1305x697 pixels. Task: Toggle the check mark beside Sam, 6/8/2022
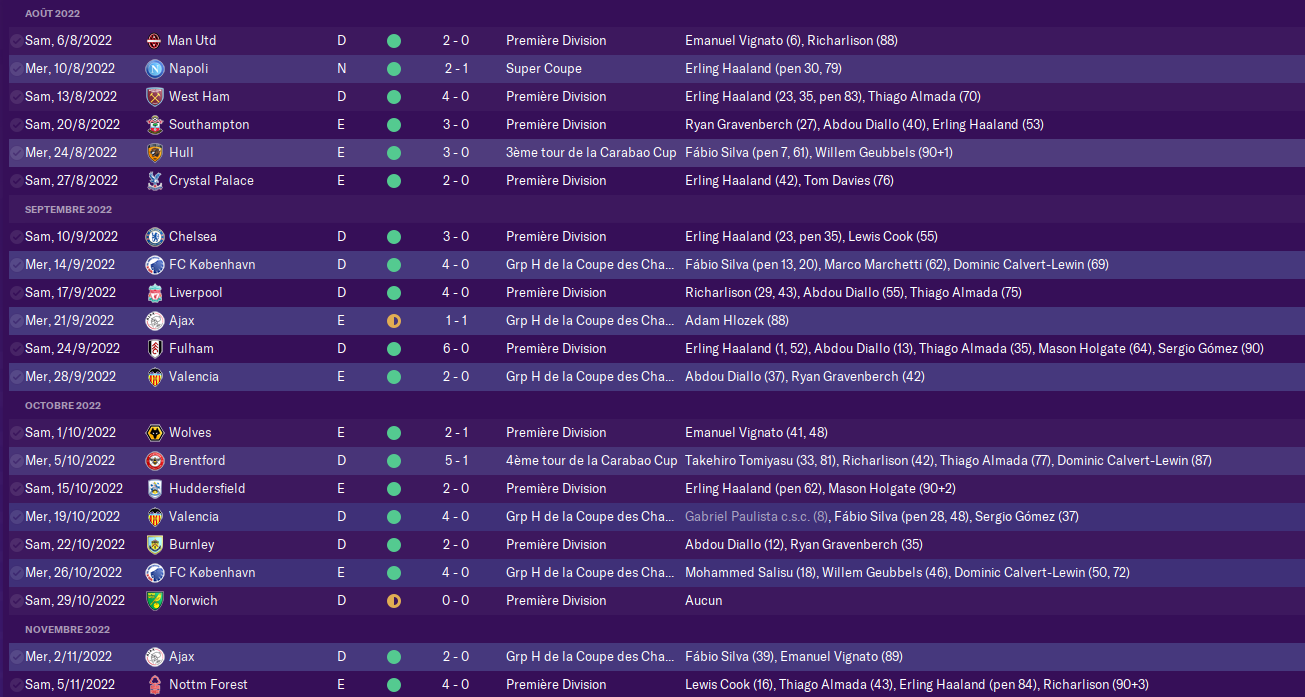(16, 41)
